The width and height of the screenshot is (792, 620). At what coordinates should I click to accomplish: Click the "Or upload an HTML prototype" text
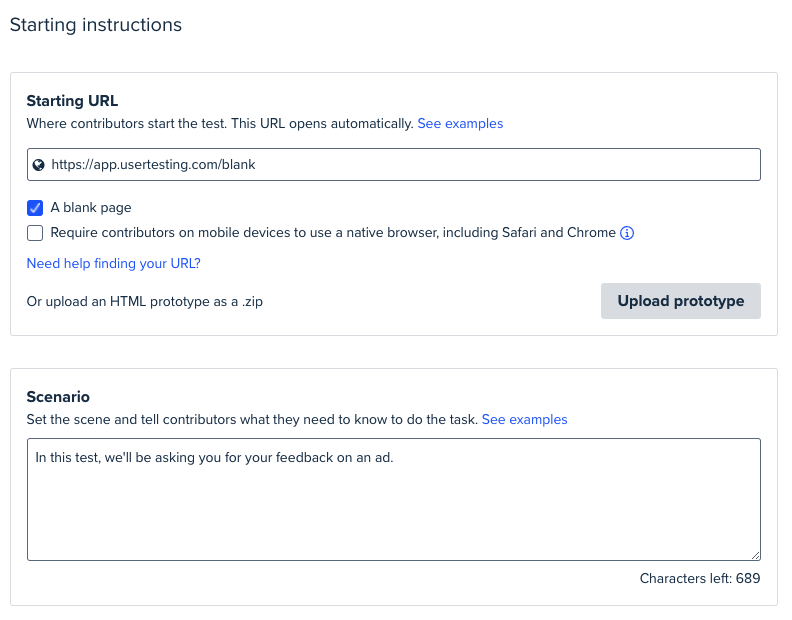point(144,302)
